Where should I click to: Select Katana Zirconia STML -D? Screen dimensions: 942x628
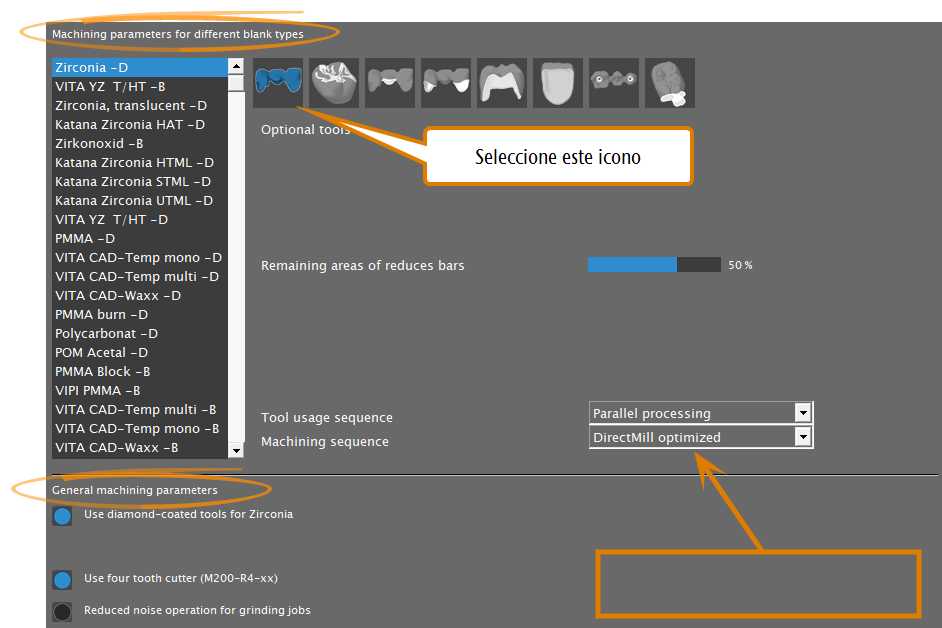140,181
